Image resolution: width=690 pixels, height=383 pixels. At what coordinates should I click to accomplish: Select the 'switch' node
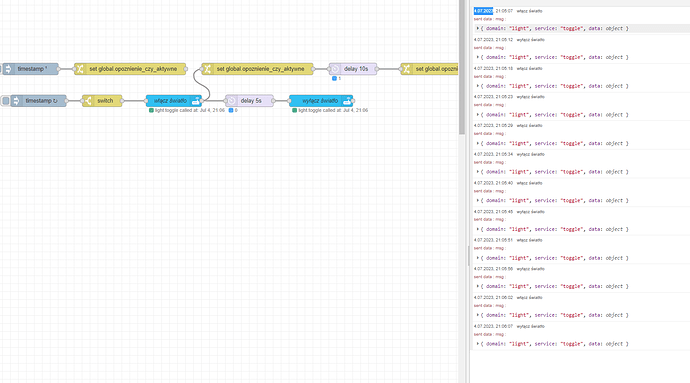pos(102,101)
